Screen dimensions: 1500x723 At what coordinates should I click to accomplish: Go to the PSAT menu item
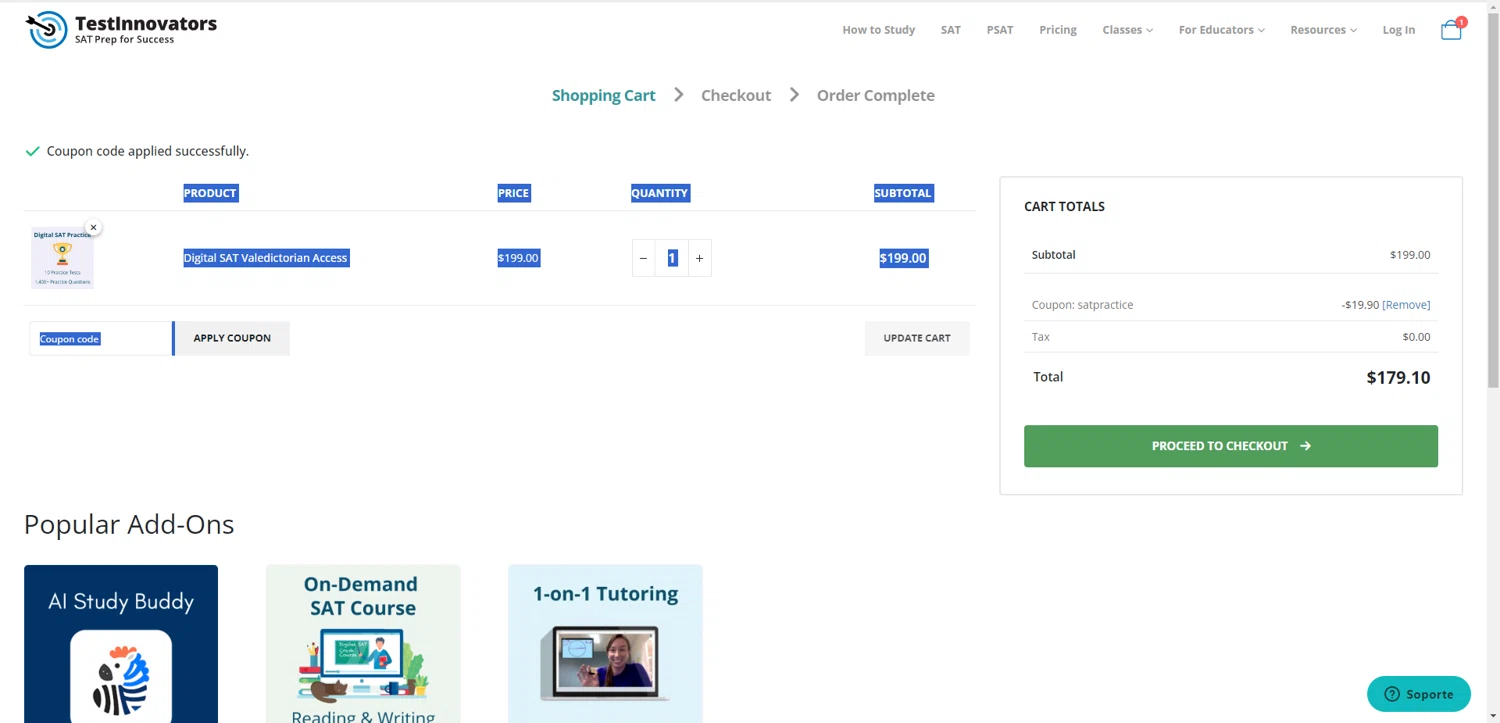[1000, 30]
